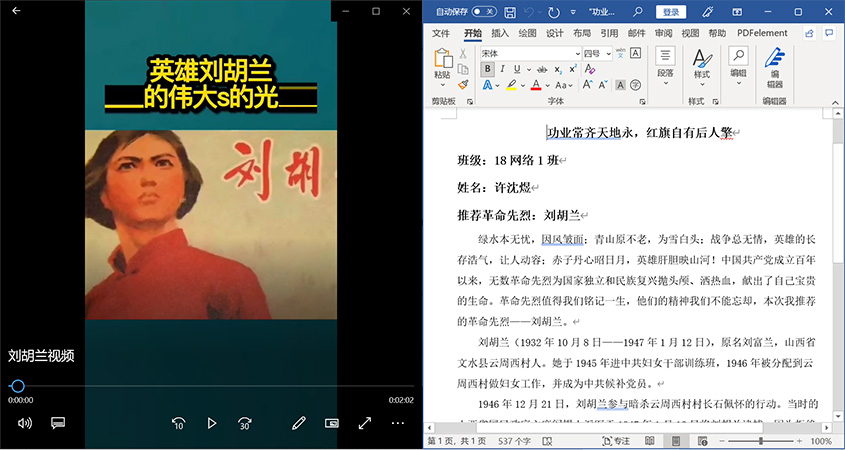Click the character border (boxed A) icon
This screenshot has width=845, height=450.
(635, 53)
